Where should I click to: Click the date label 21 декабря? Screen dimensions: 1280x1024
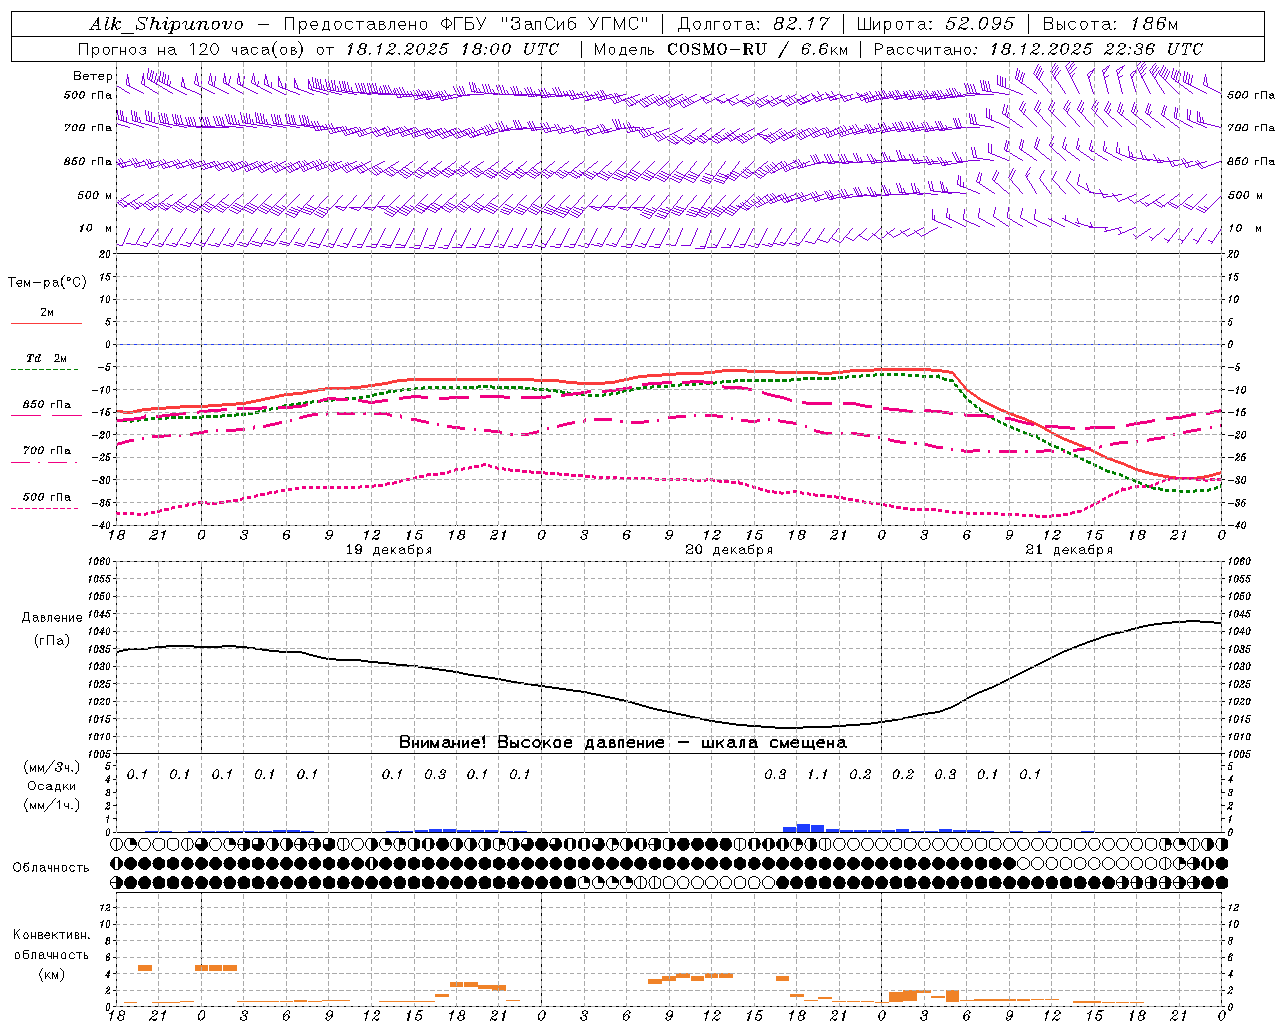1069,550
